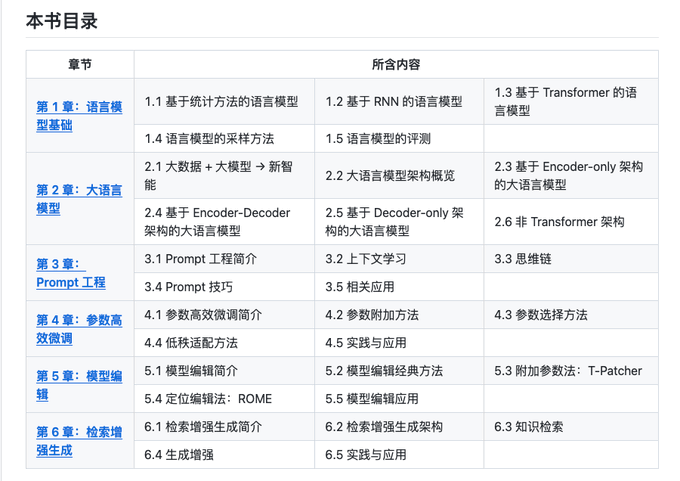Select cell 1.3 基于 Transformer 的语言模型
Image resolution: width=680 pixels, height=481 pixels.
[571, 101]
